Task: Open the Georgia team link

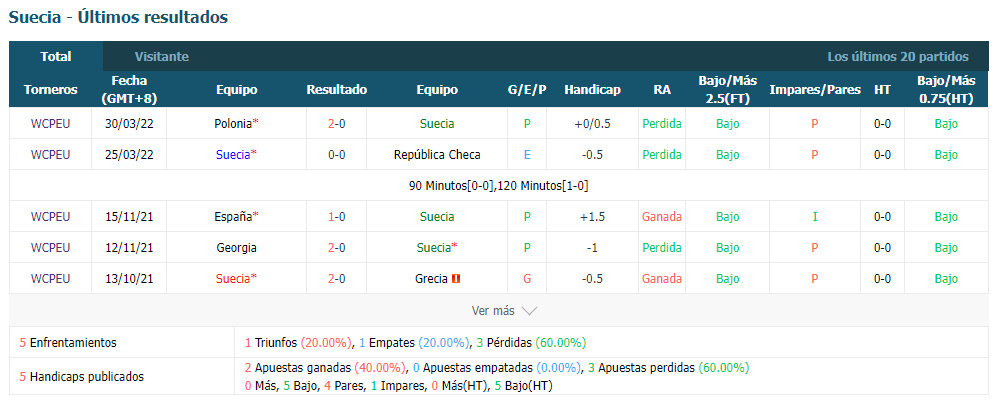Action: 237,247
